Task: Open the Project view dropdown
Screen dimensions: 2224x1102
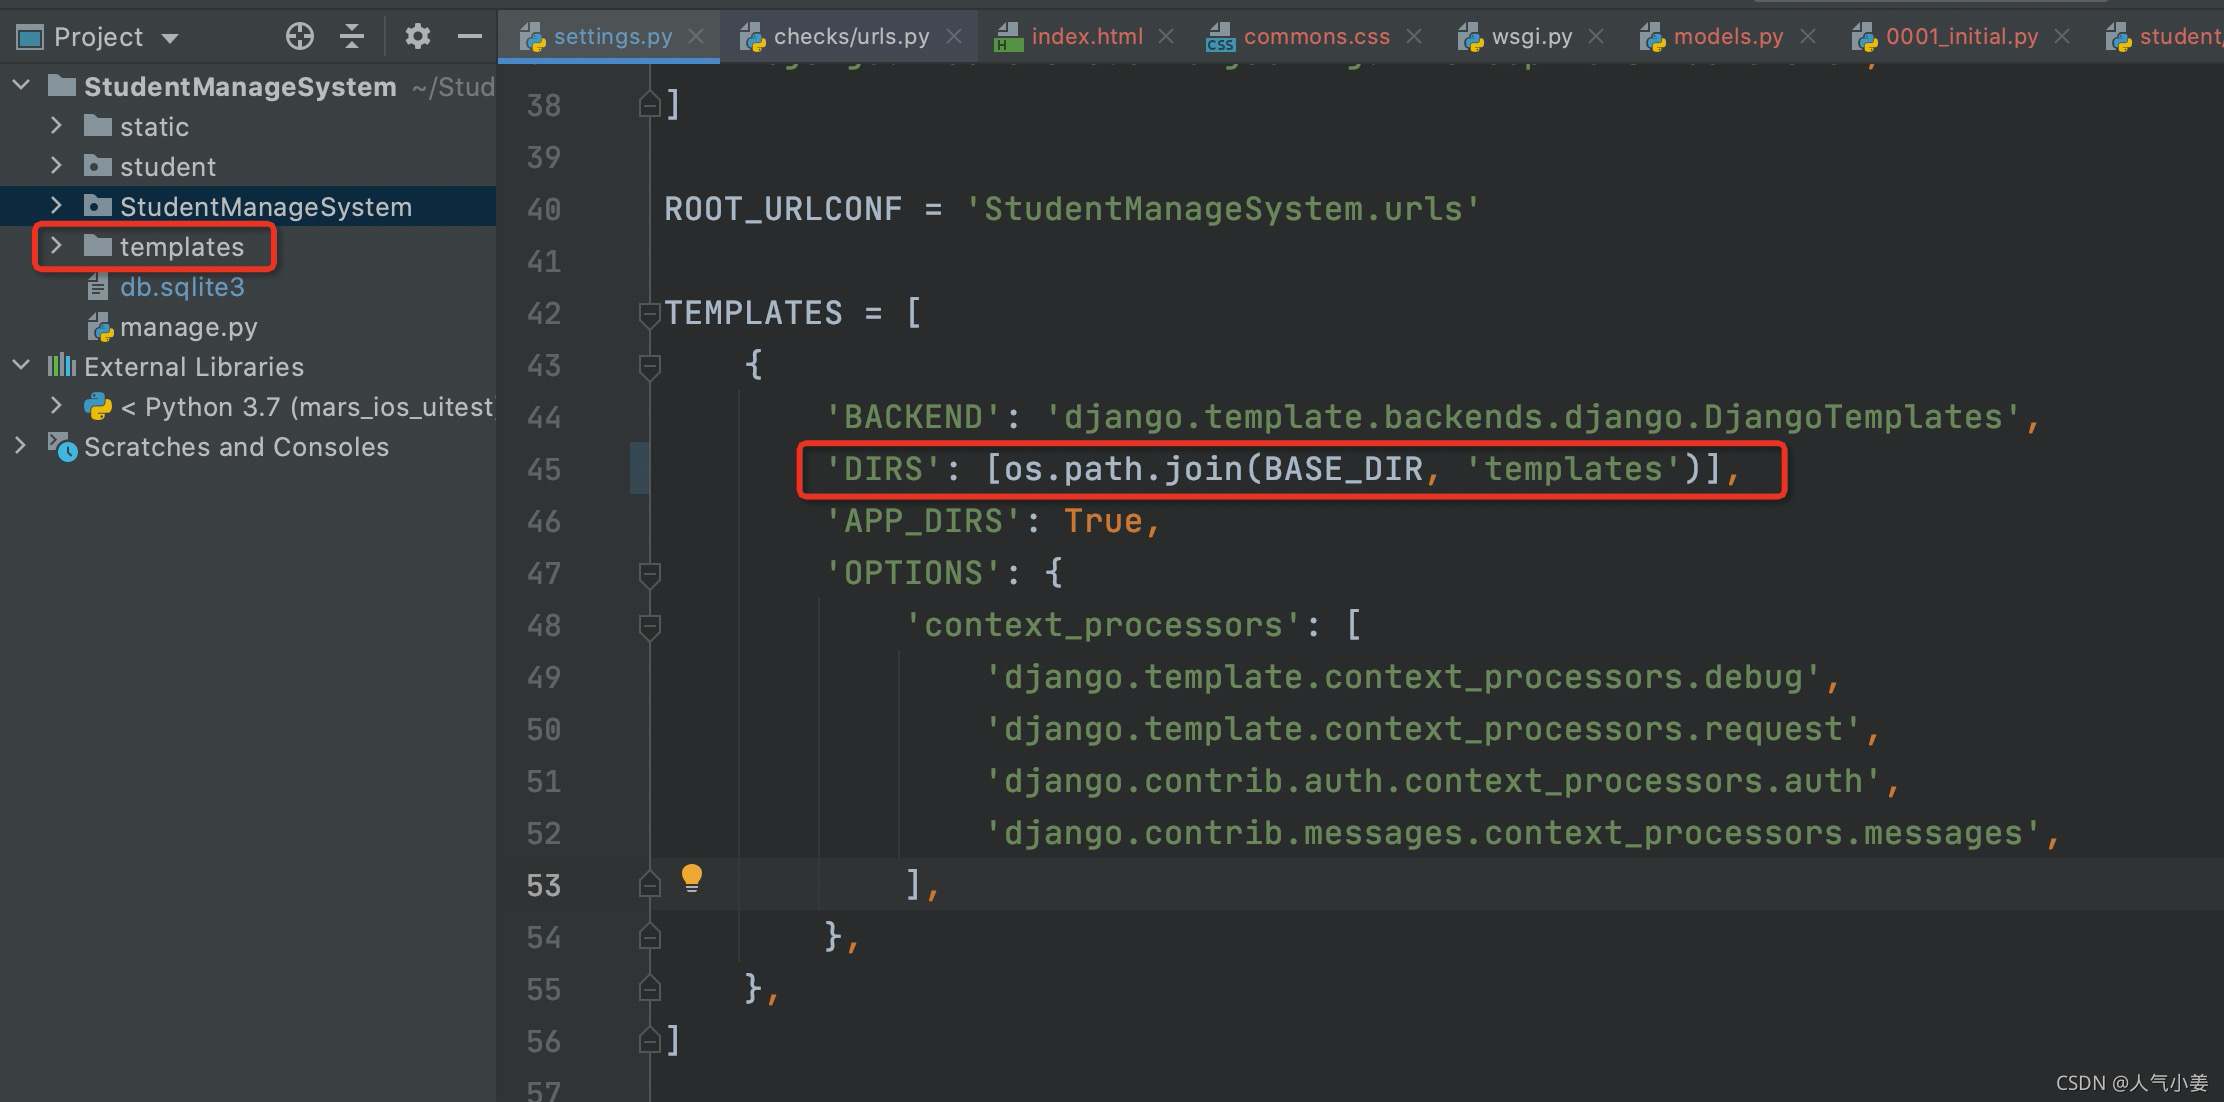Action: click(x=170, y=38)
